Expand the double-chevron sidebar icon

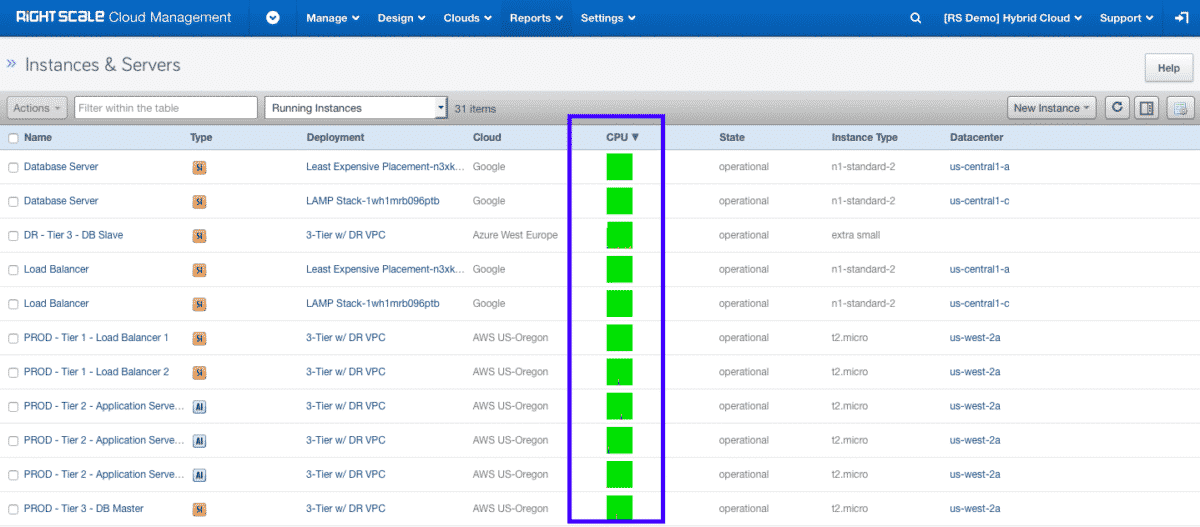[x=12, y=64]
